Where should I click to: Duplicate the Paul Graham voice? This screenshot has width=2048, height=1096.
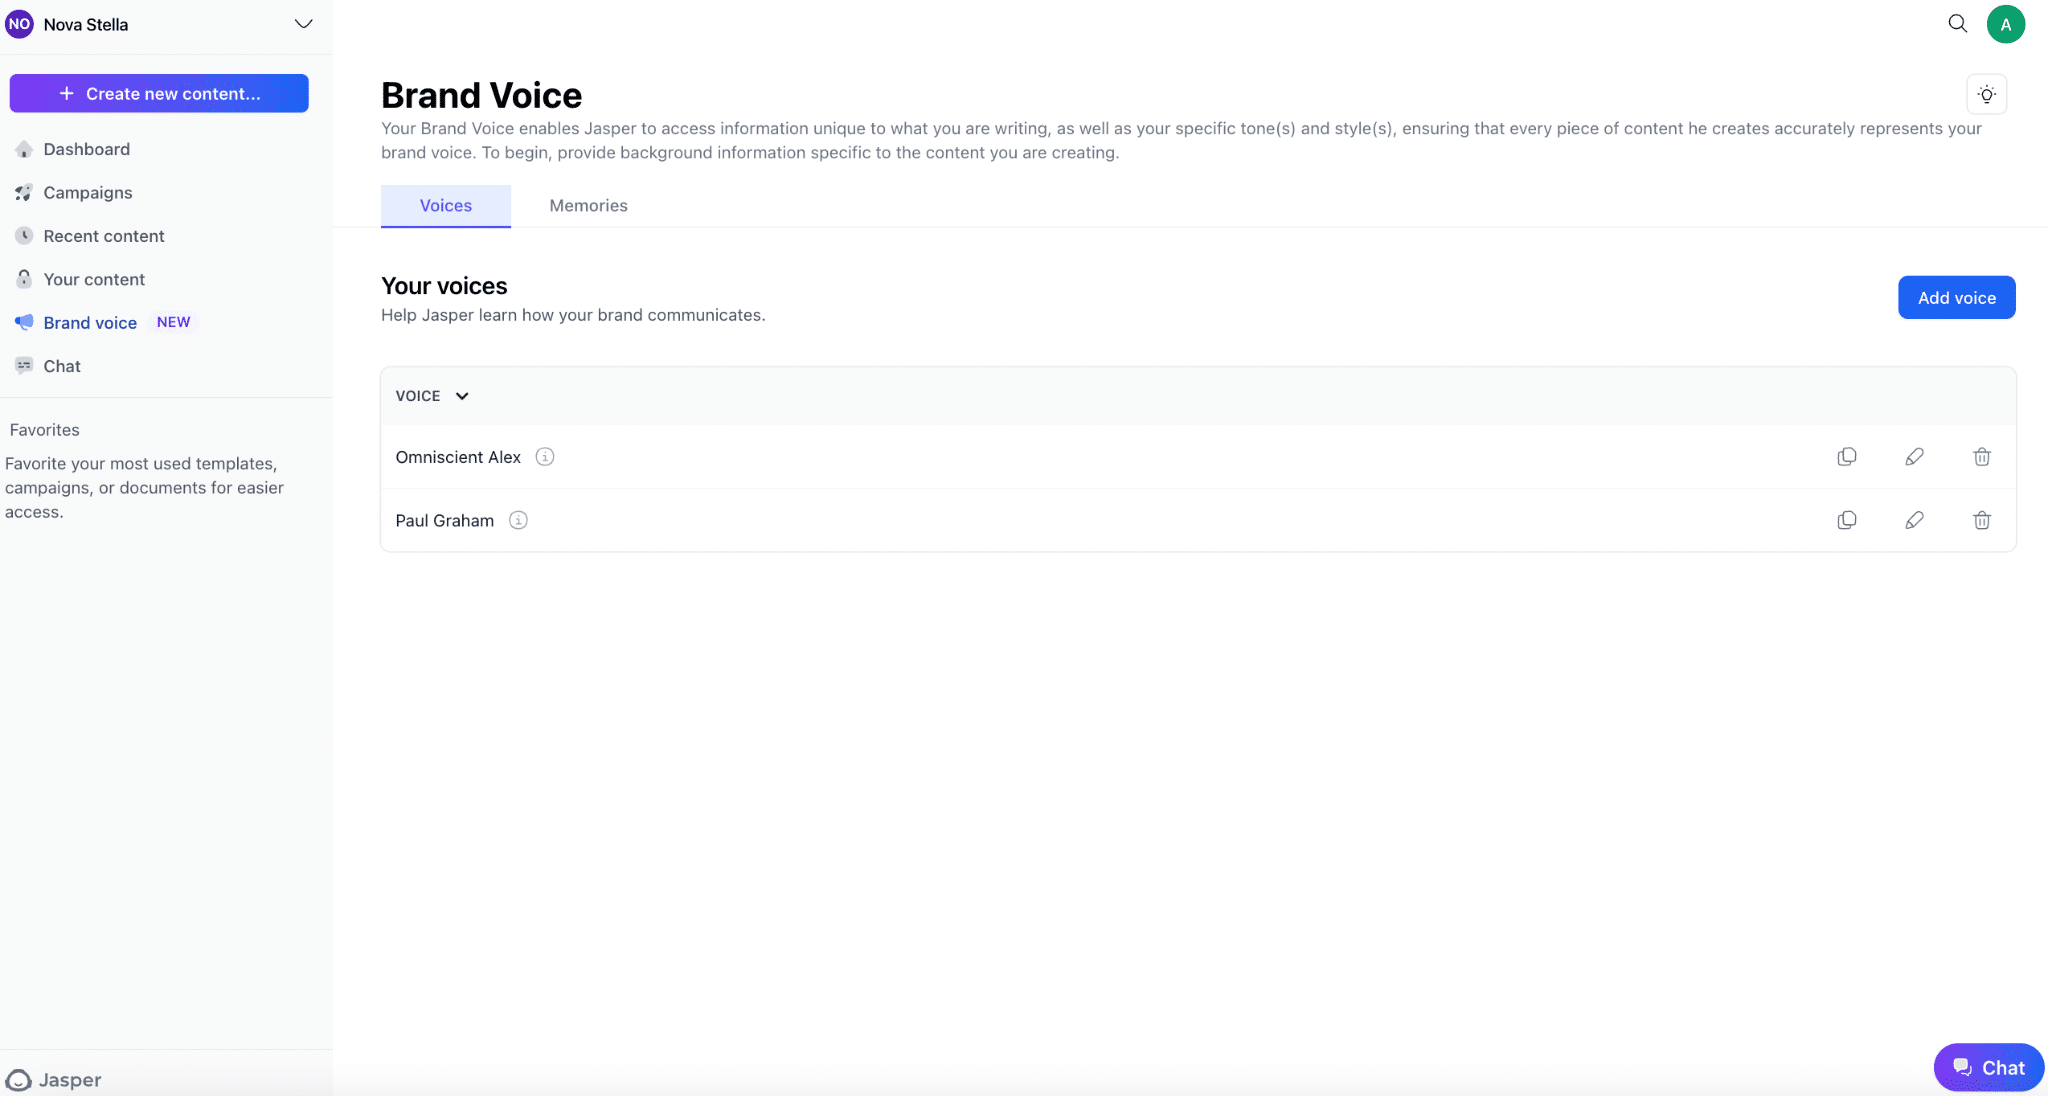pyautogui.click(x=1846, y=520)
